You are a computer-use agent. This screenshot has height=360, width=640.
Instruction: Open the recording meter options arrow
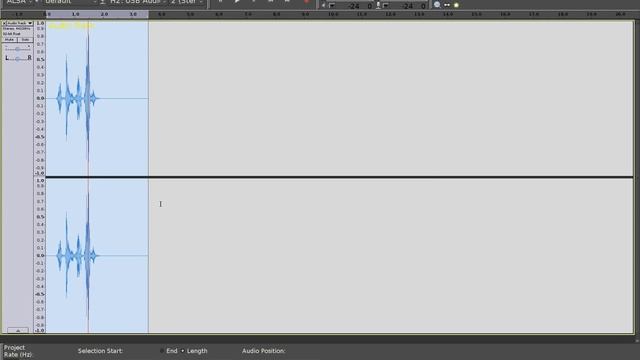(386, 5)
